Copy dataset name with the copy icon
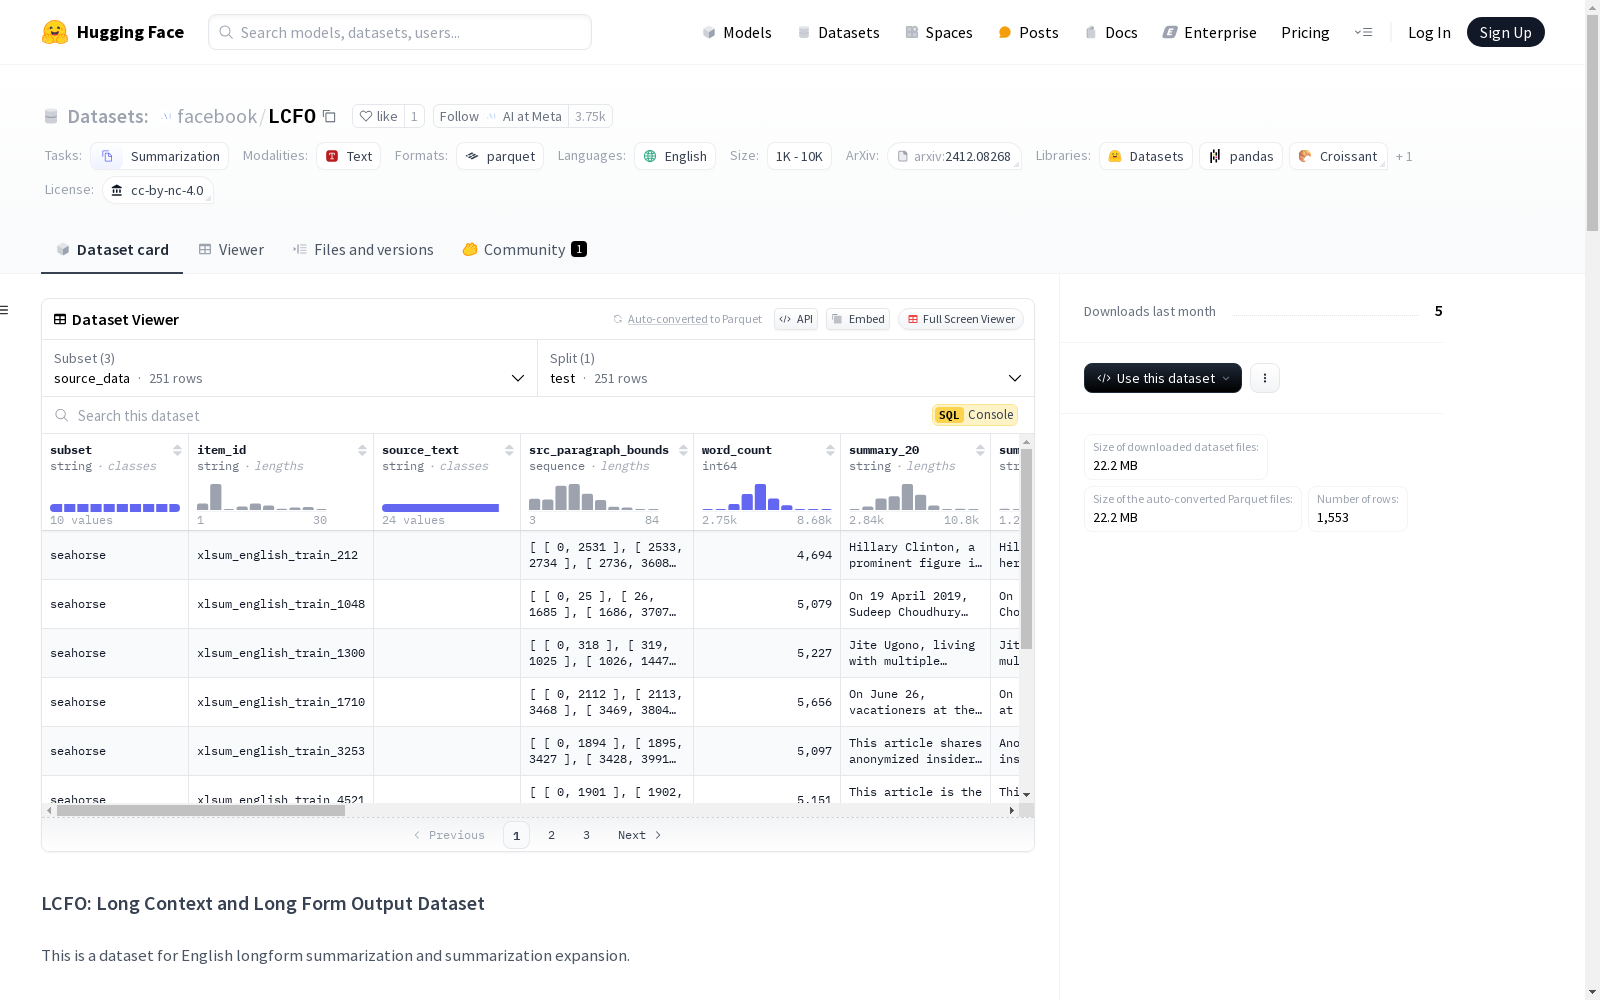Viewport: 1600px width, 1000px height. coord(329,116)
